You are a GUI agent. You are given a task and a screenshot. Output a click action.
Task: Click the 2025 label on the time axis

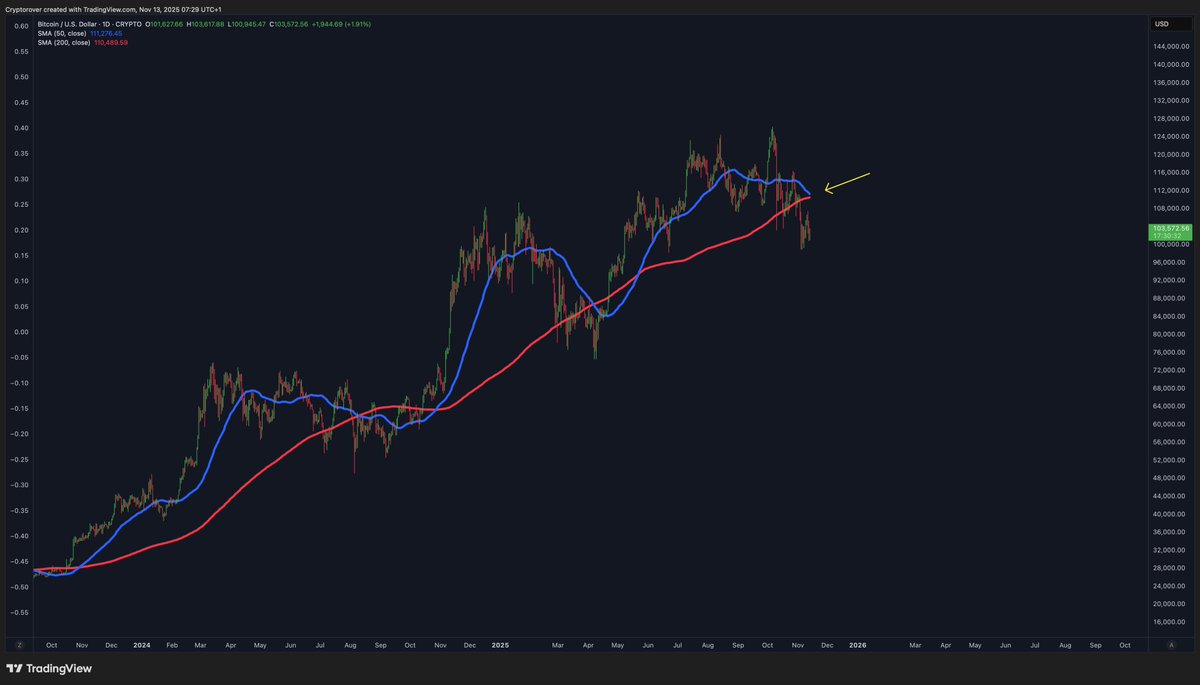[x=500, y=645]
